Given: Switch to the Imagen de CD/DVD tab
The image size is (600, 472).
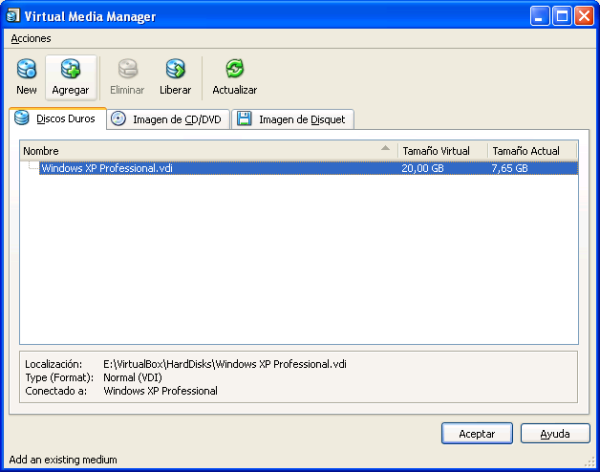Looking at the screenshot, I should tap(166, 119).
